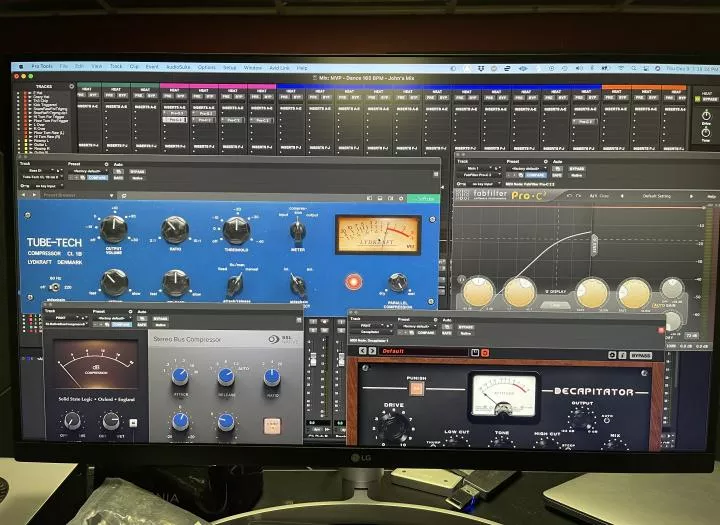Click the SSL Bus Compressor Release knob
Viewport: 720px width, 525px height.
click(225, 377)
